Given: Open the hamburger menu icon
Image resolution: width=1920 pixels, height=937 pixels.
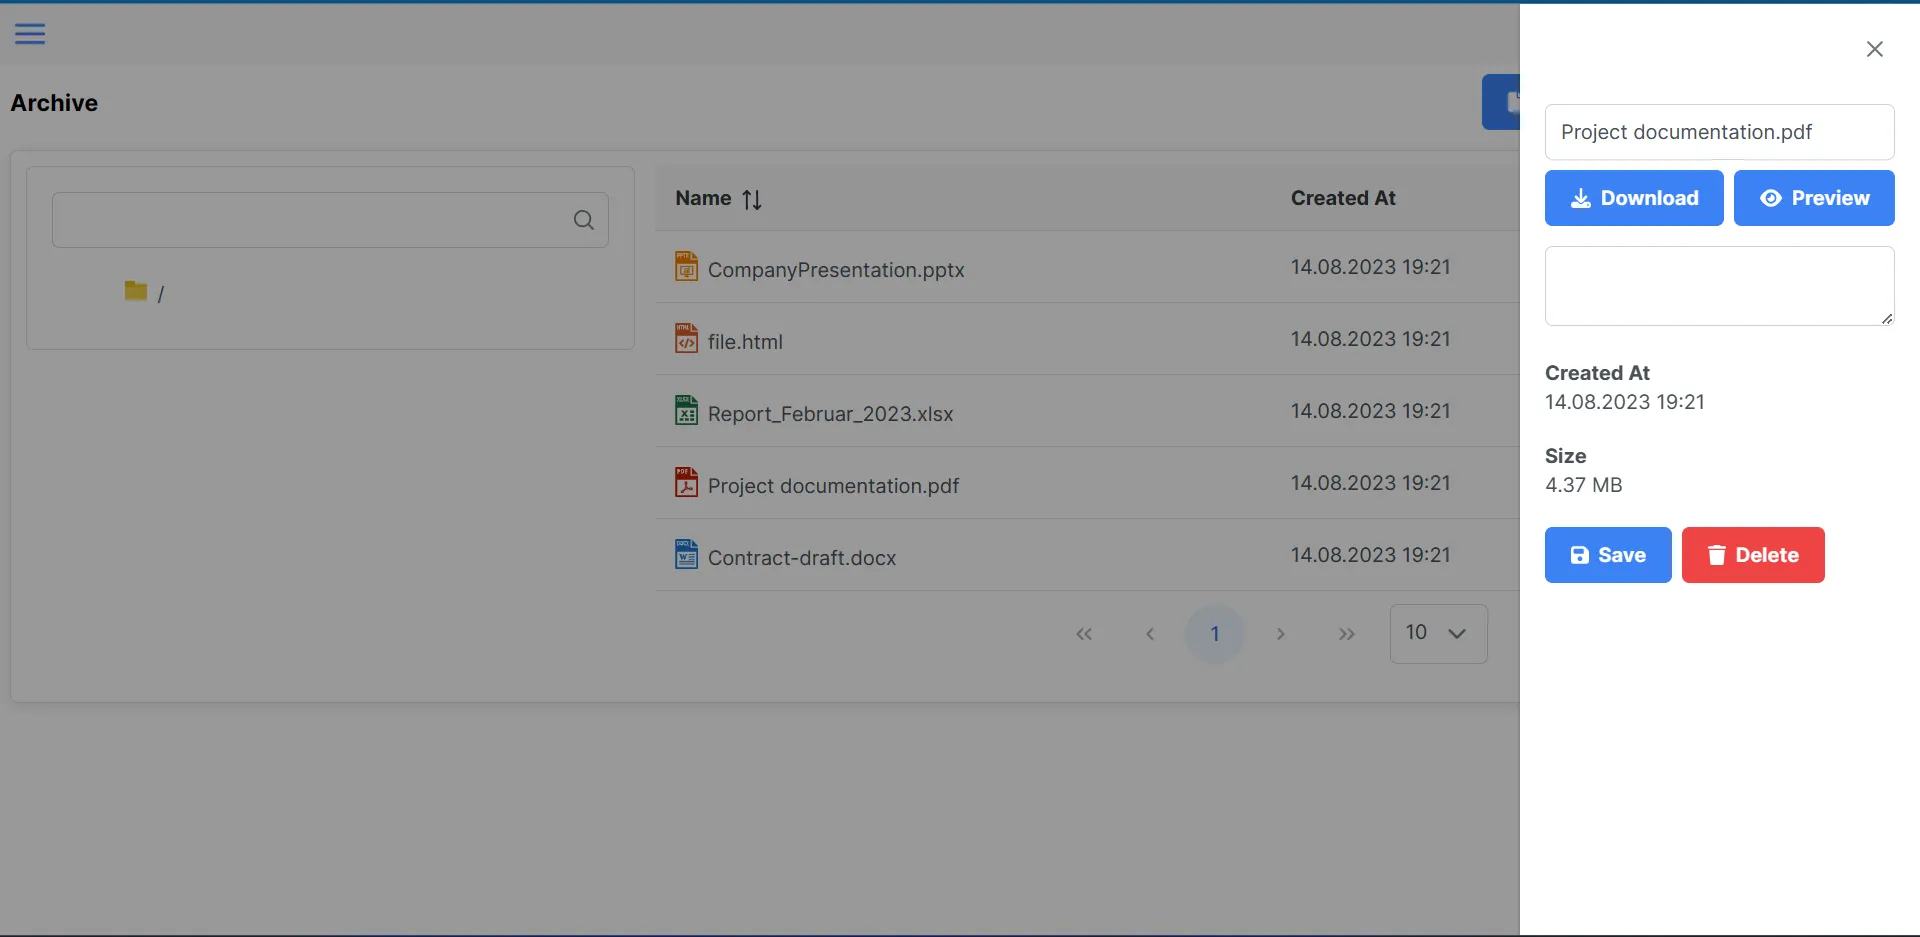Looking at the screenshot, I should 30,34.
